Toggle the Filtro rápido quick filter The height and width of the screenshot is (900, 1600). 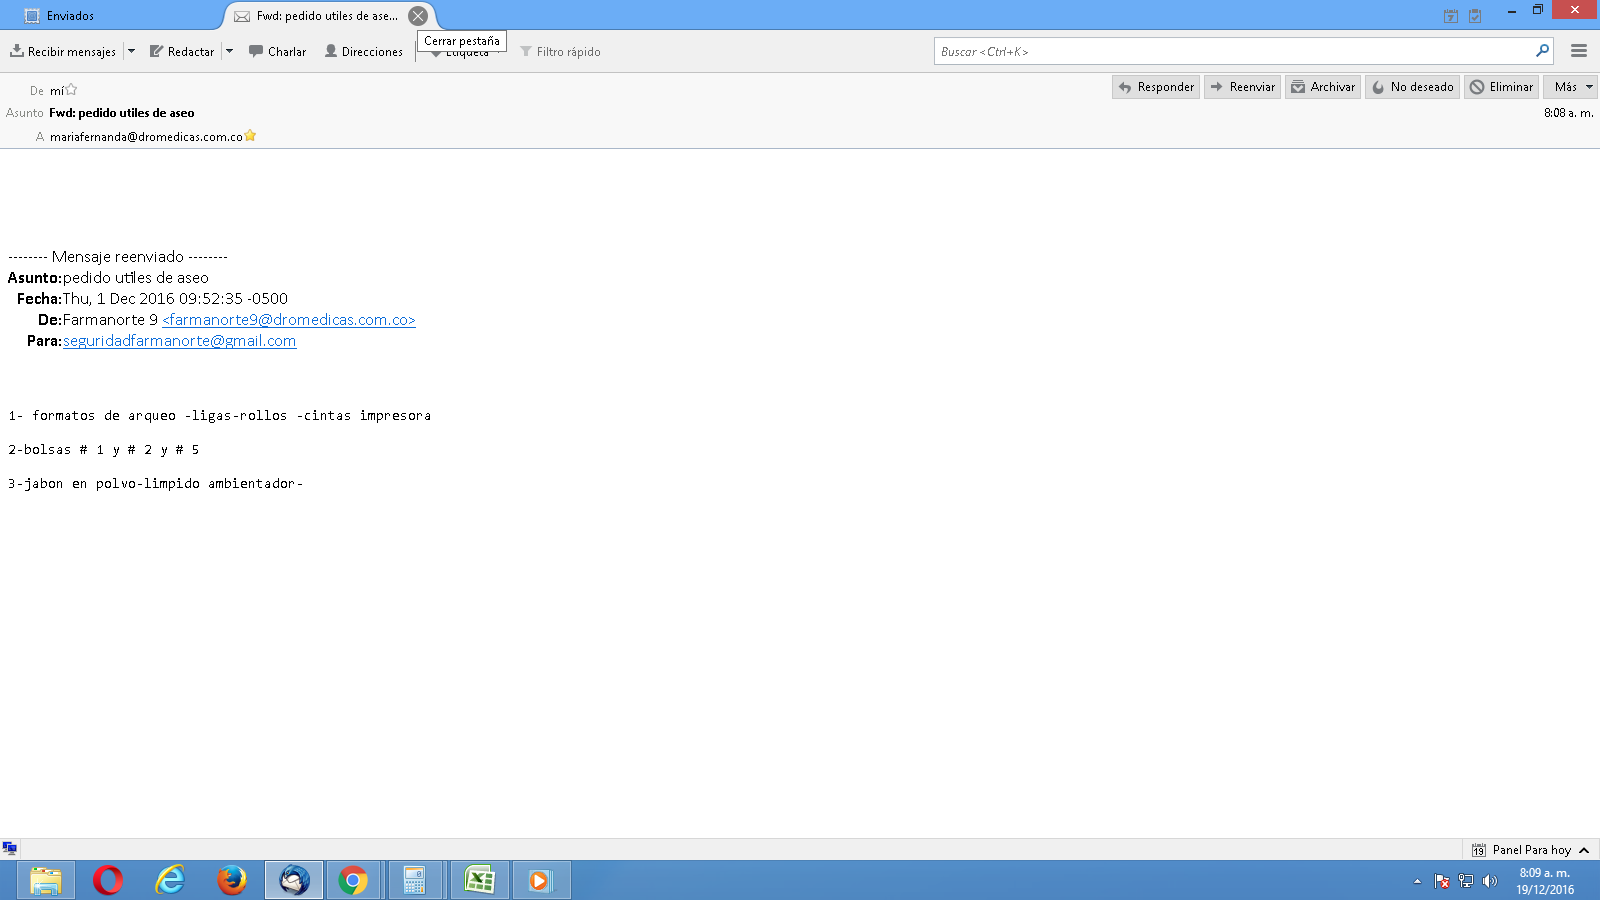[x=560, y=52]
